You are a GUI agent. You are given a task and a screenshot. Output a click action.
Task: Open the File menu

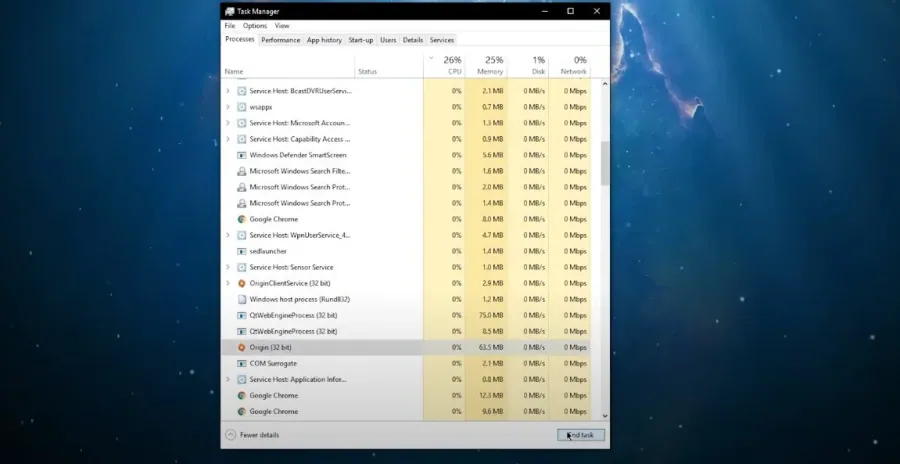(x=230, y=26)
